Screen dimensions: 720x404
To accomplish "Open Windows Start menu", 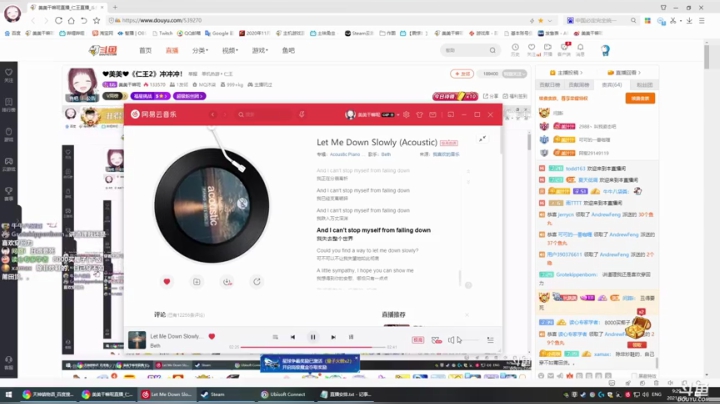I will (8, 394).
